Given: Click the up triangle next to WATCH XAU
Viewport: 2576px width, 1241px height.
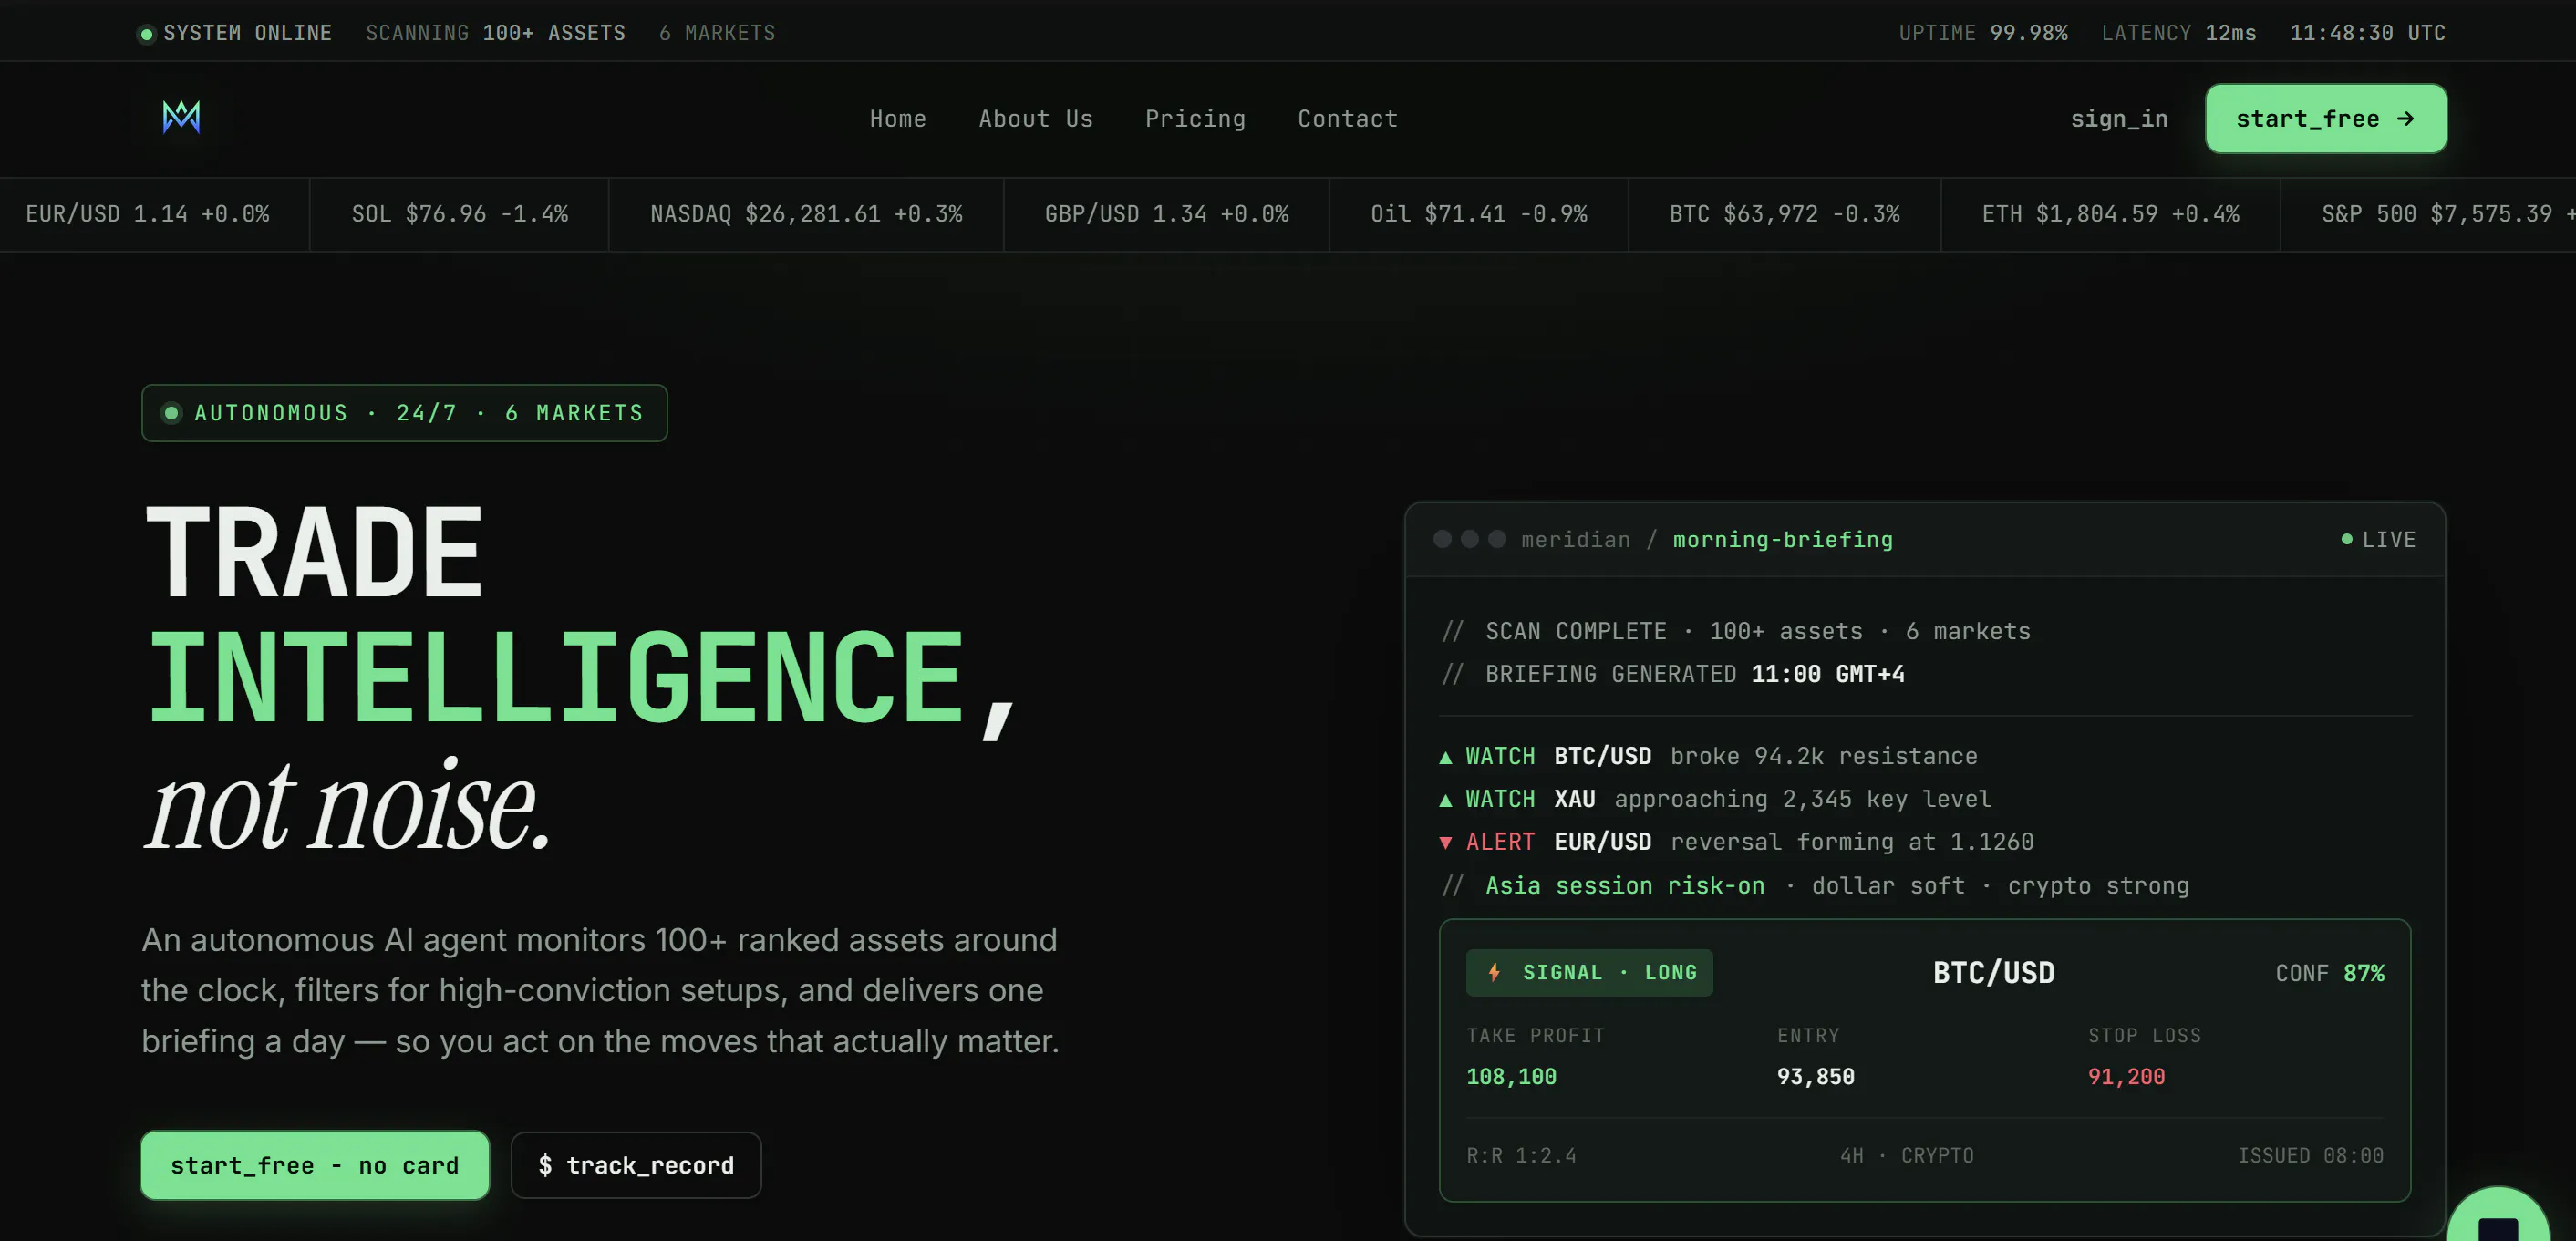Looking at the screenshot, I should pyautogui.click(x=1445, y=801).
